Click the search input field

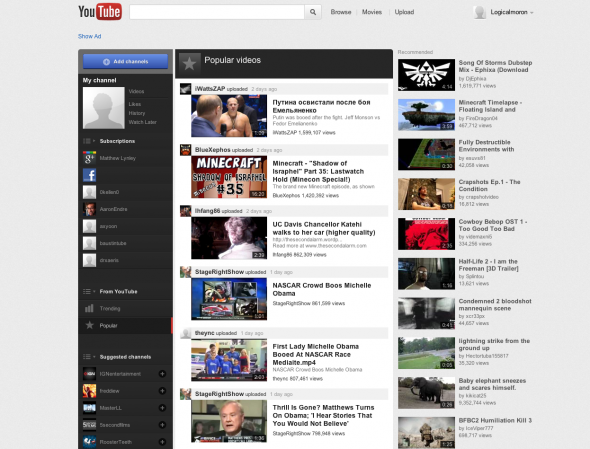coord(217,12)
